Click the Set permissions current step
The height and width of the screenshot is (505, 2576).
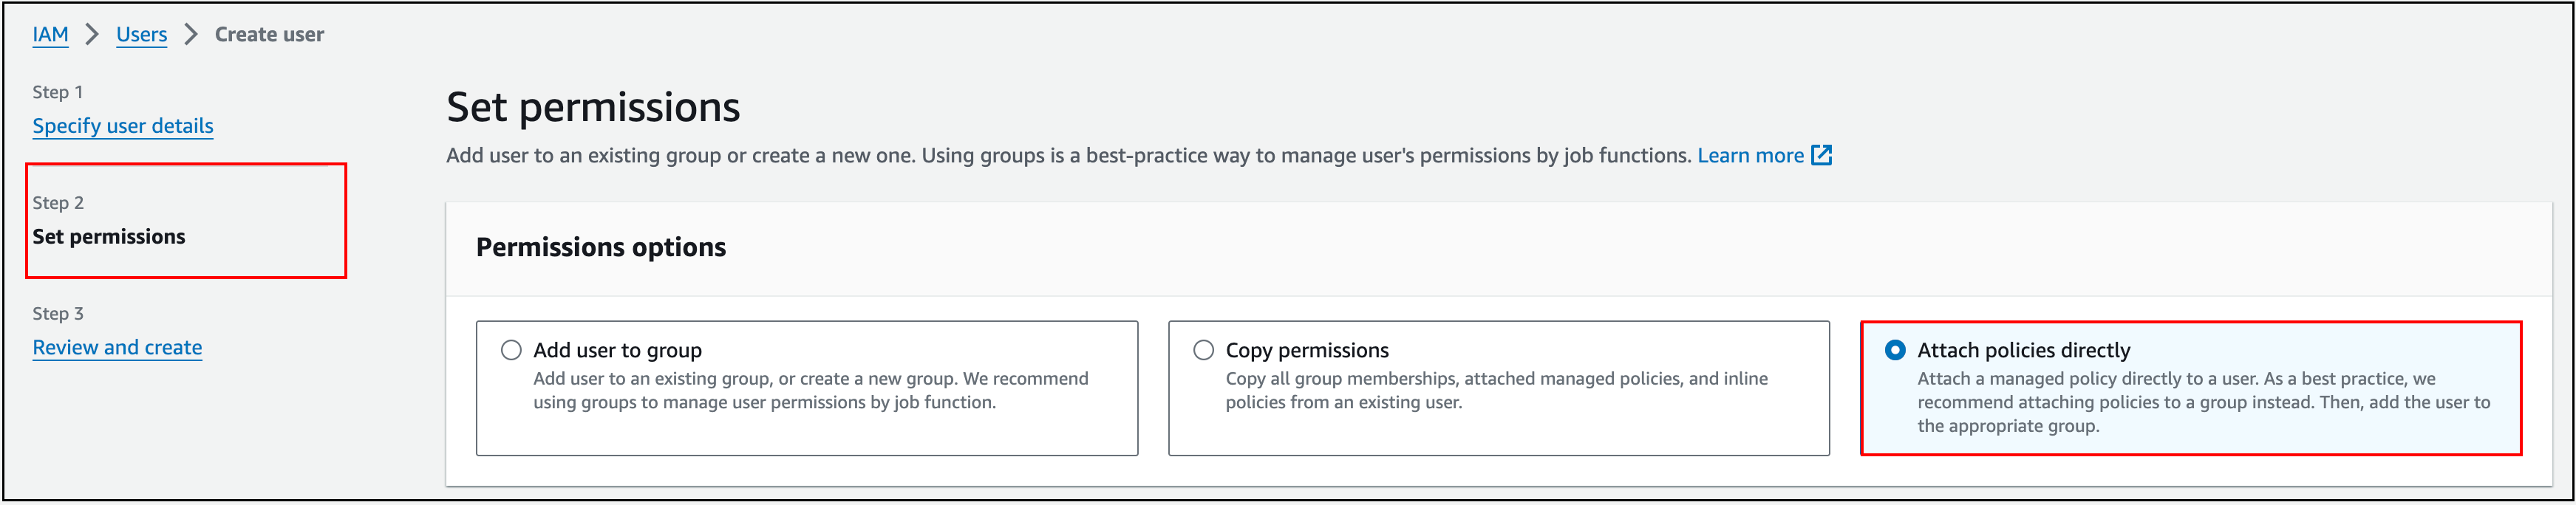(109, 237)
